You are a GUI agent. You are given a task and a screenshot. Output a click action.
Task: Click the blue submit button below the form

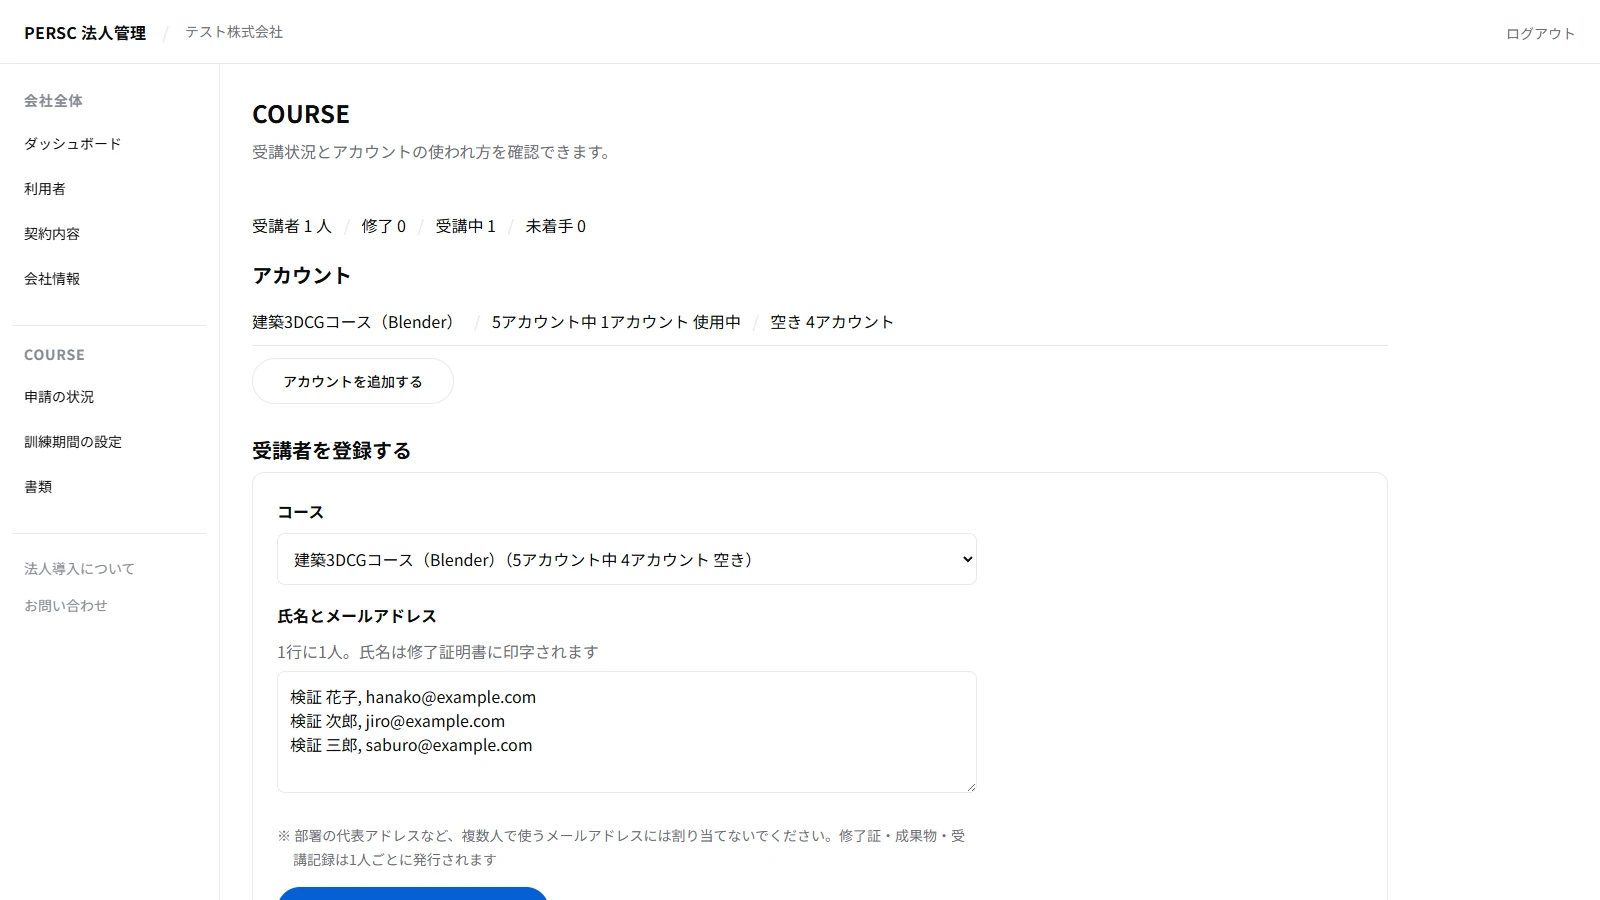(412, 893)
